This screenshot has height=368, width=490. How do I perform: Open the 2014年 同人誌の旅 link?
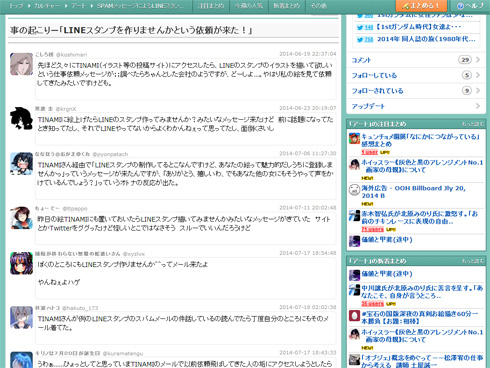(x=426, y=39)
